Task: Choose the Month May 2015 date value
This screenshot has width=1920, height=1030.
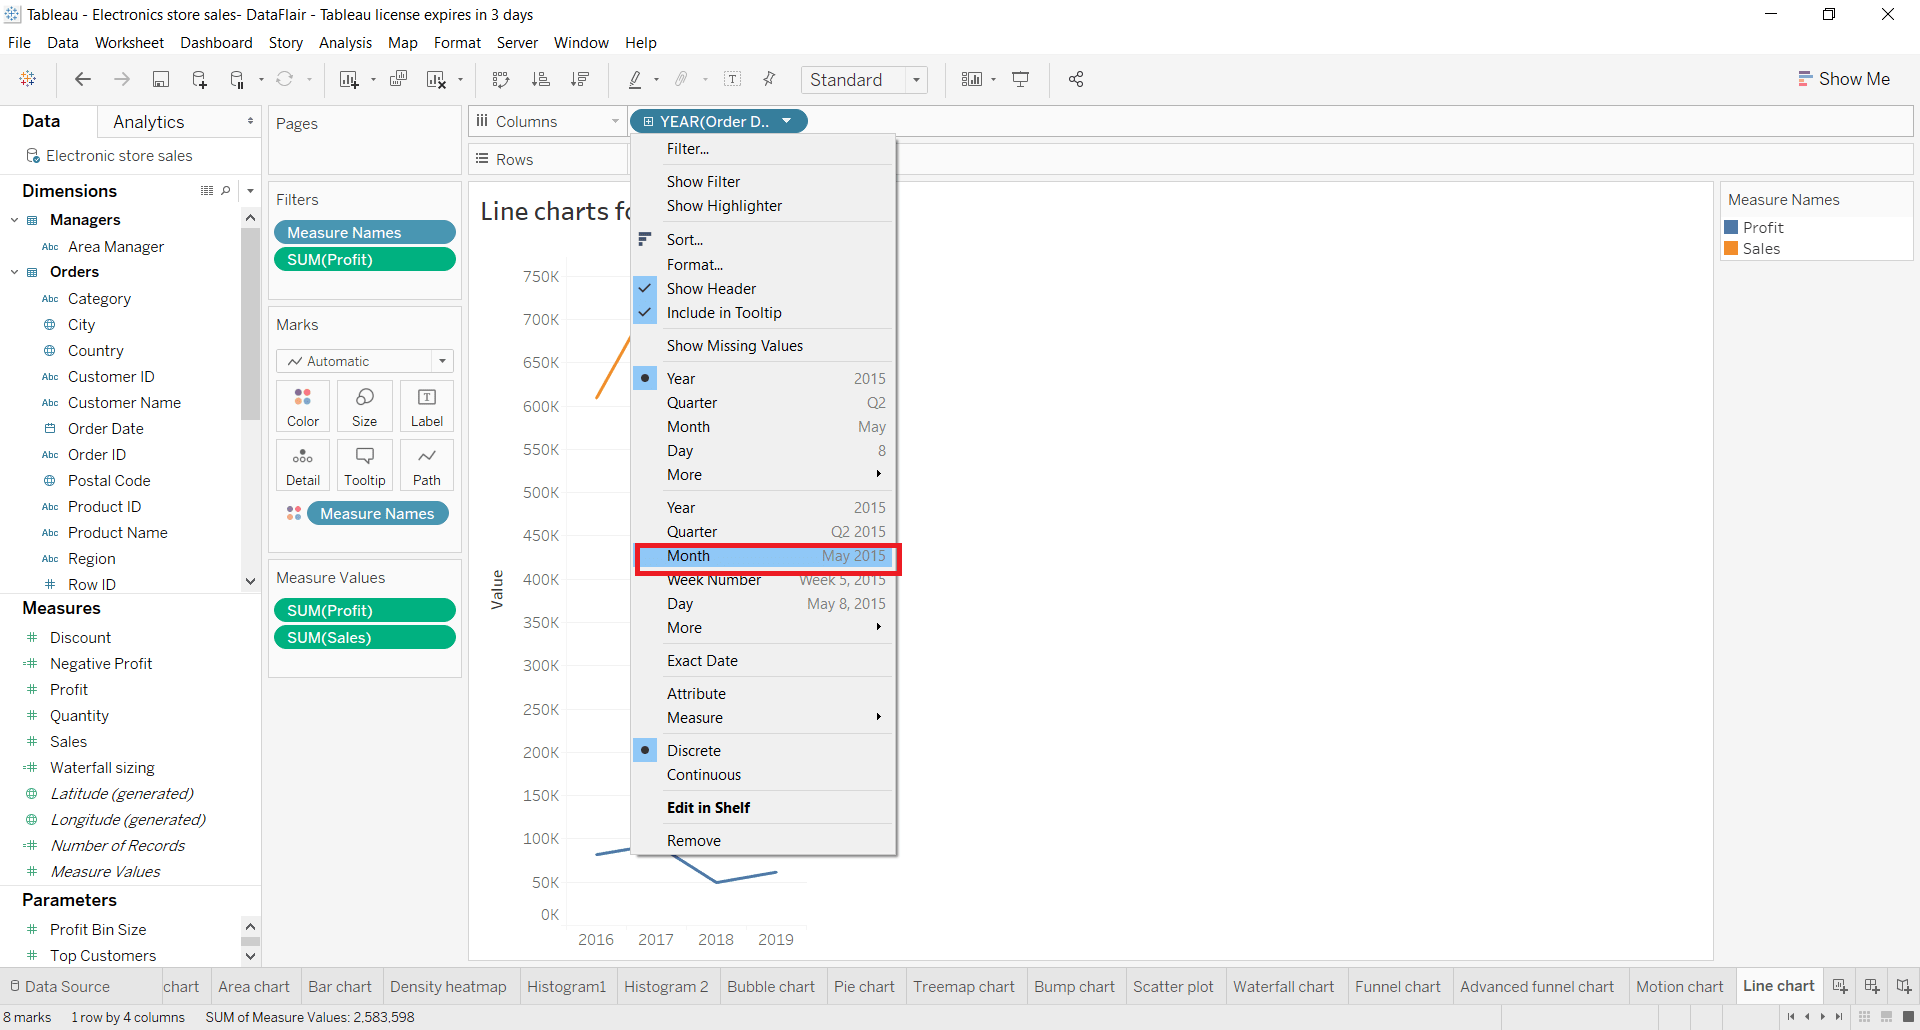Action: 764,555
